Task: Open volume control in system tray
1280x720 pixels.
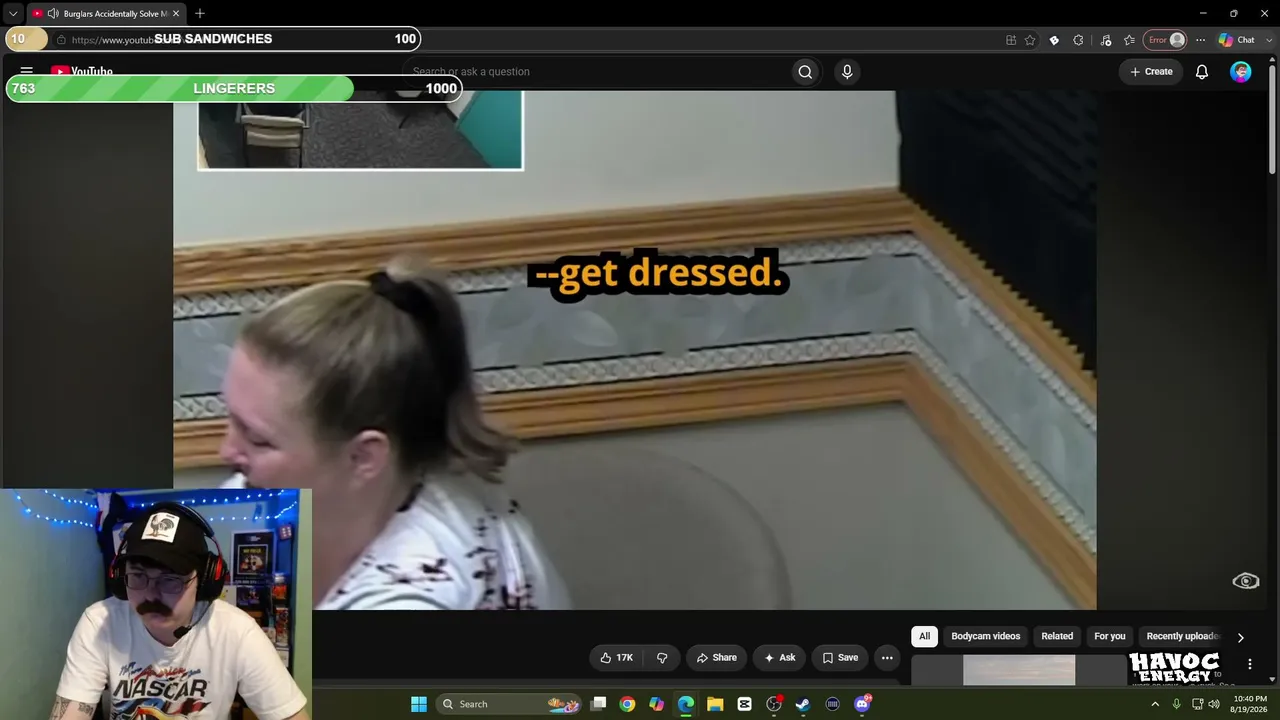Action: [x=1213, y=704]
